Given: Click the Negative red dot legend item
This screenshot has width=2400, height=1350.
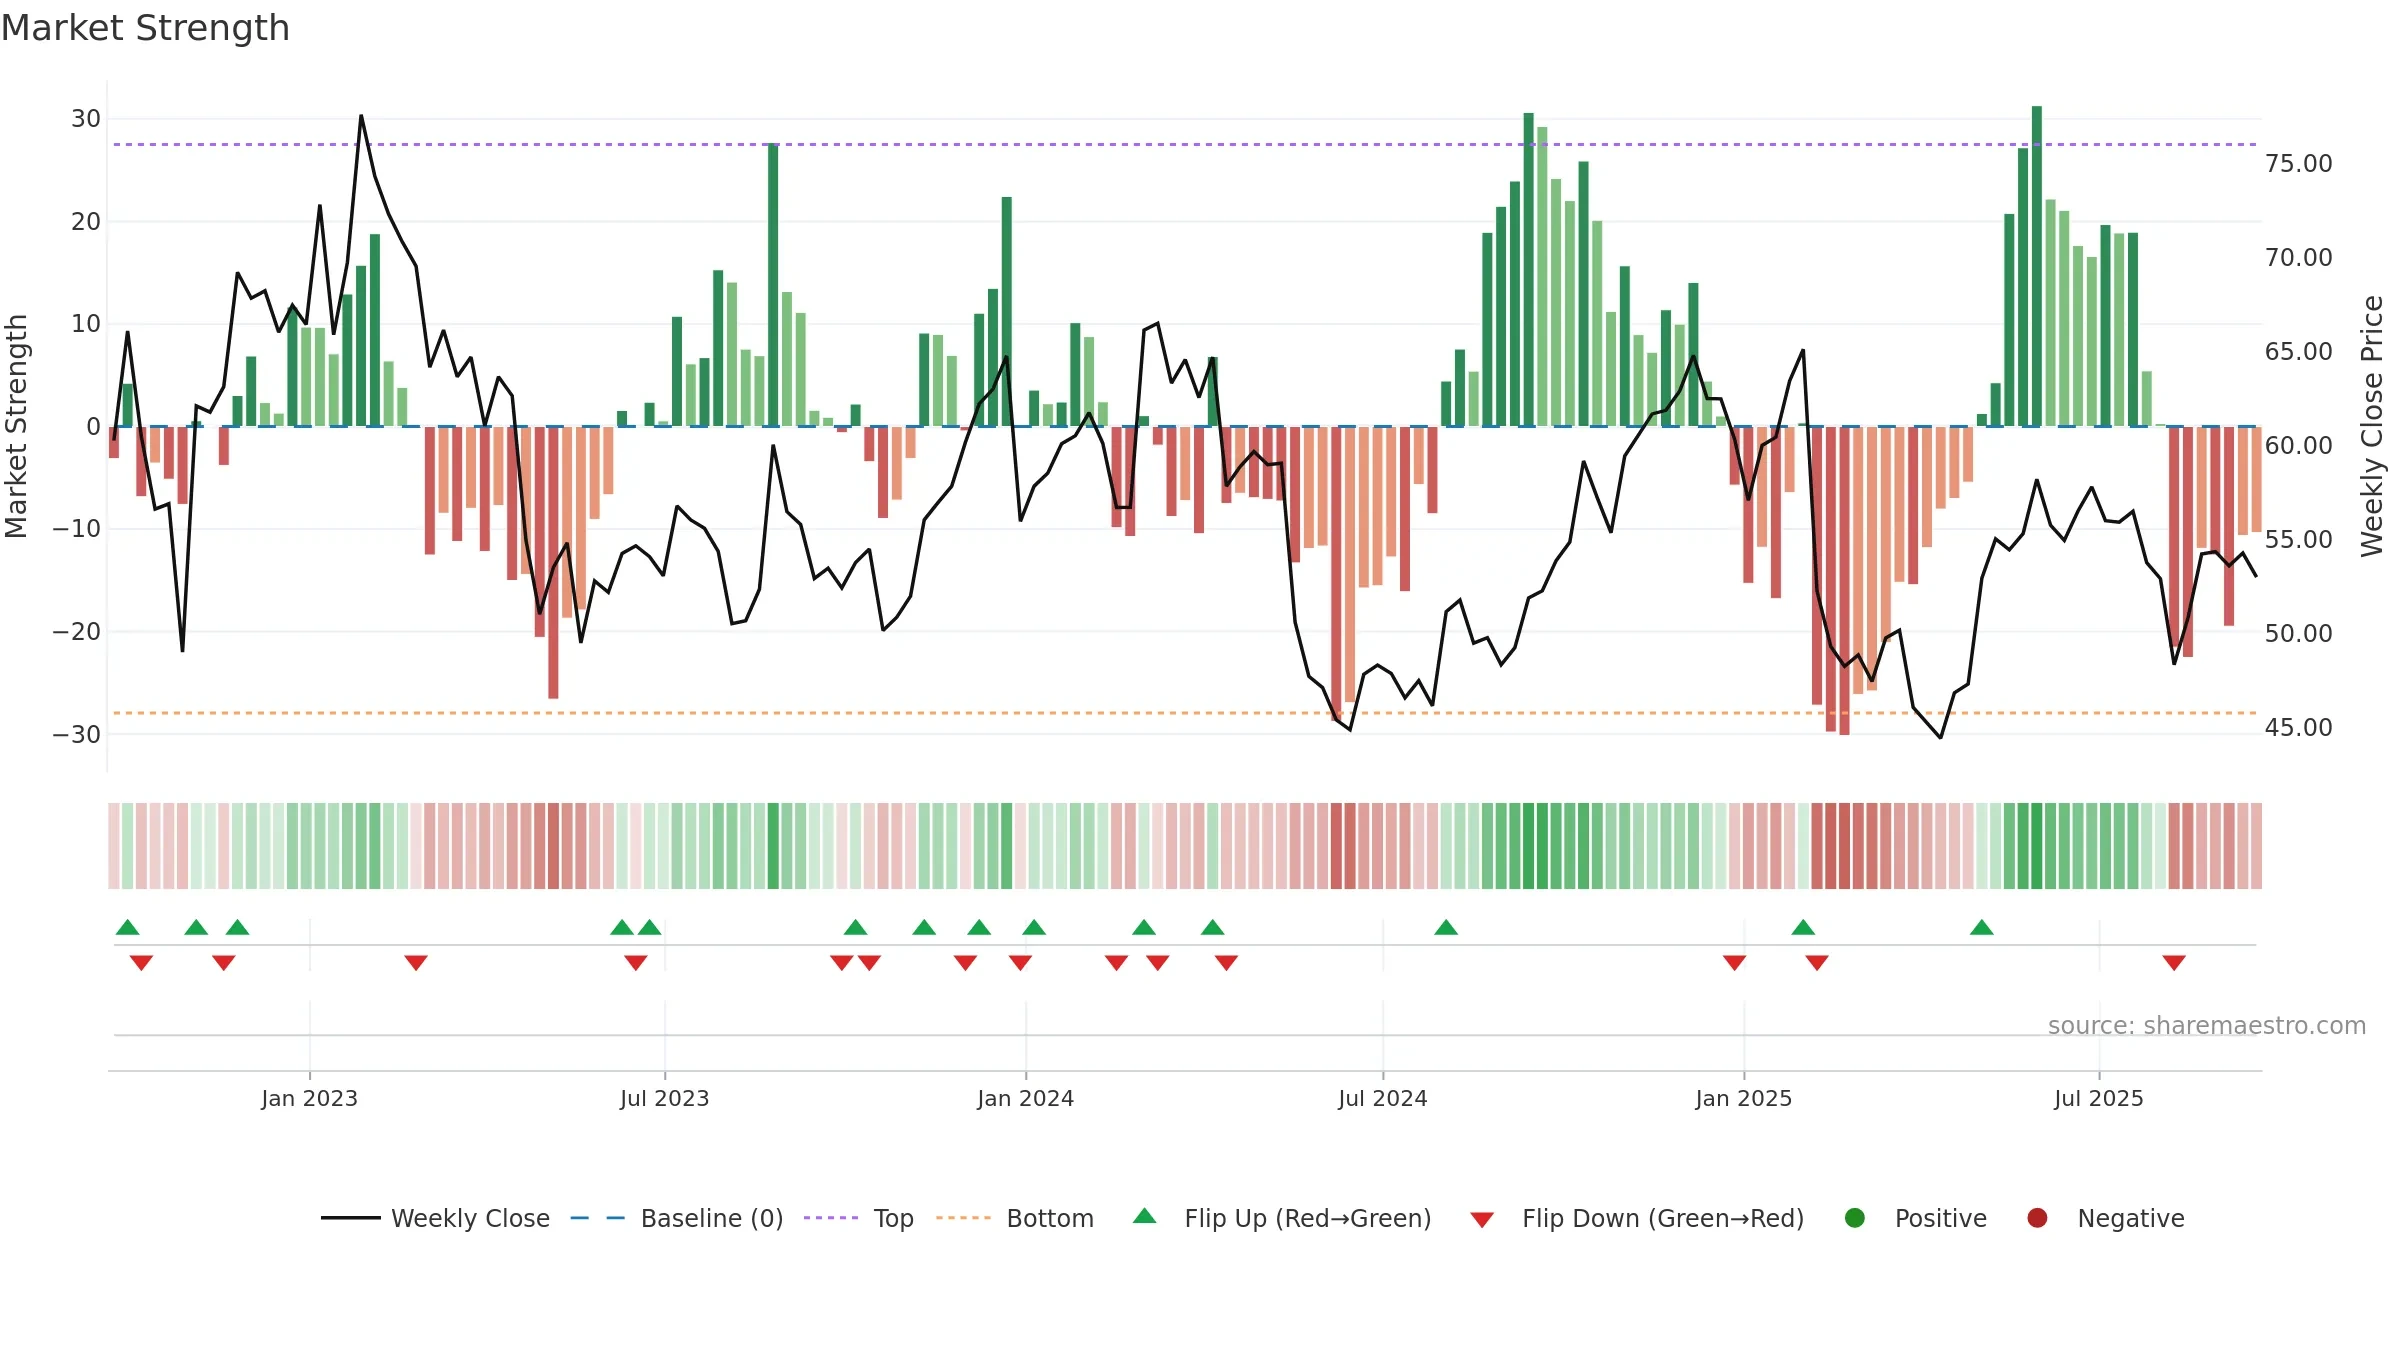Looking at the screenshot, I should 2105,1218.
